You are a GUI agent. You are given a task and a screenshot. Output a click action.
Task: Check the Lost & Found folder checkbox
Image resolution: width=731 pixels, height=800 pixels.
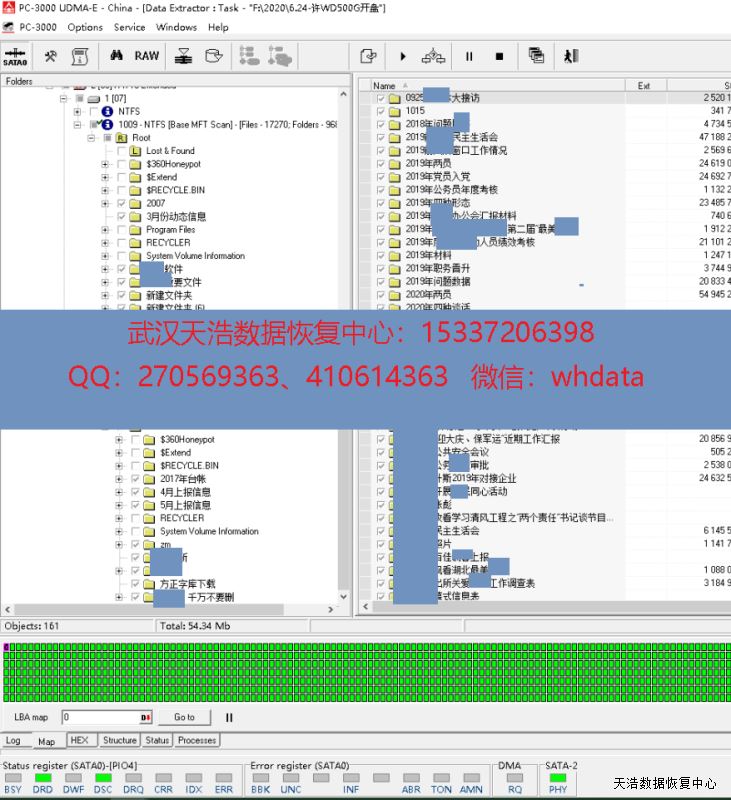(121, 151)
